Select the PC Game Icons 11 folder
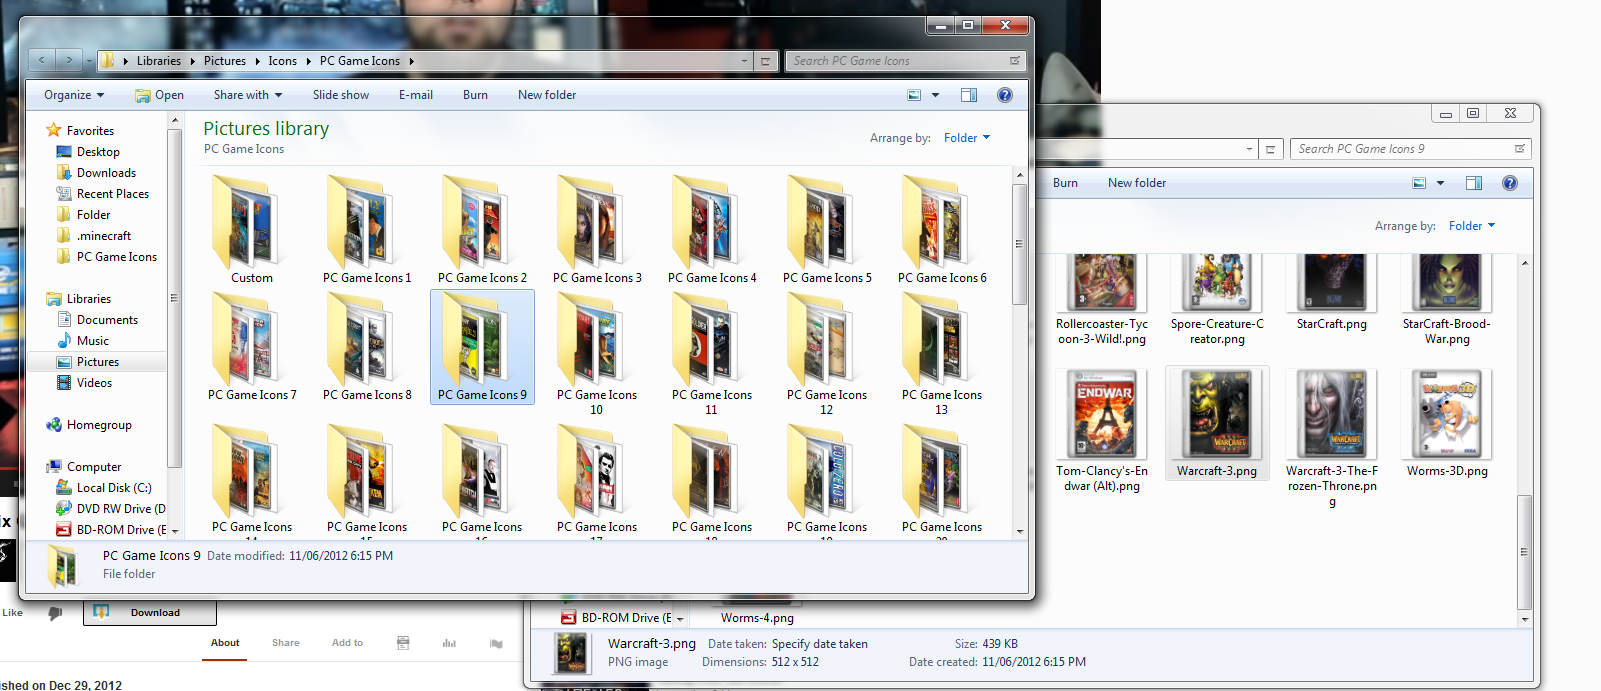 712,354
